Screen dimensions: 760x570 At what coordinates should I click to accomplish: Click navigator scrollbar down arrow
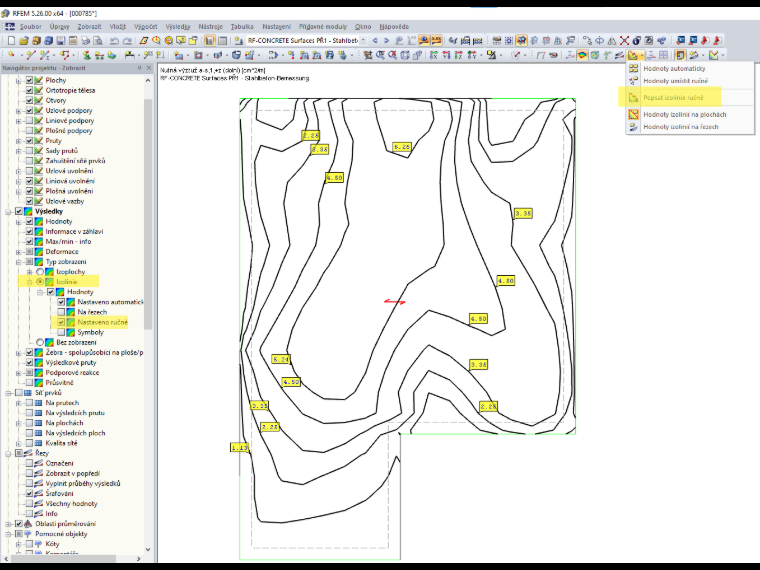148,550
